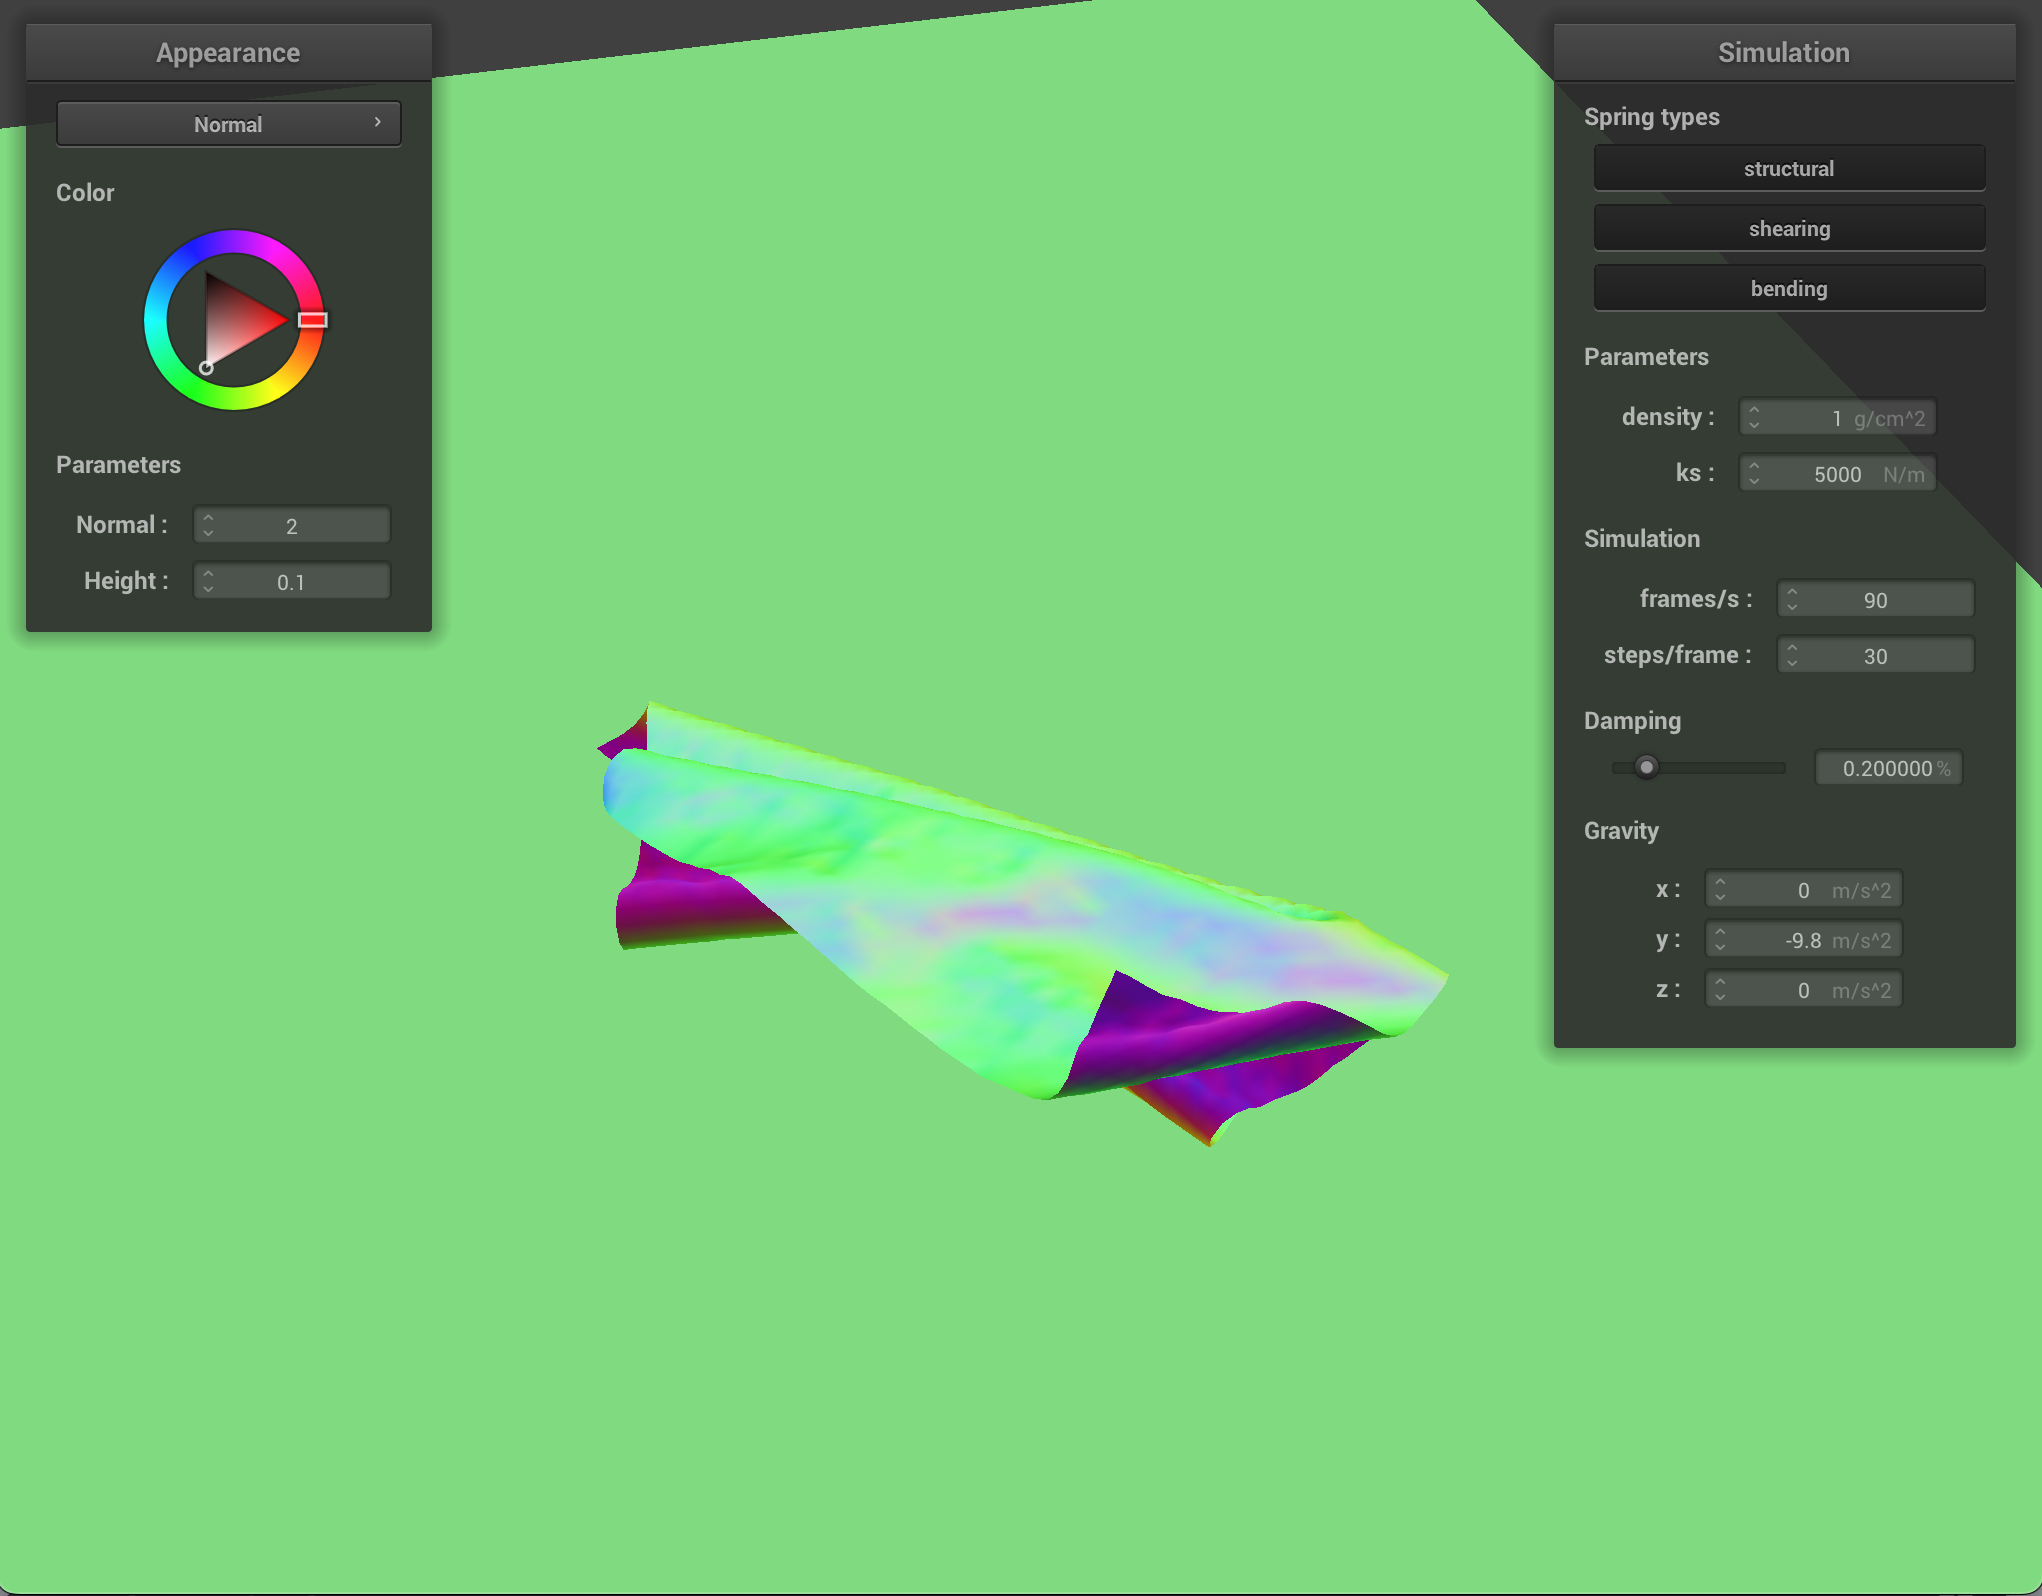Image resolution: width=2042 pixels, height=1596 pixels.
Task: Adjust Height value with stepper arrows
Action: [x=208, y=581]
